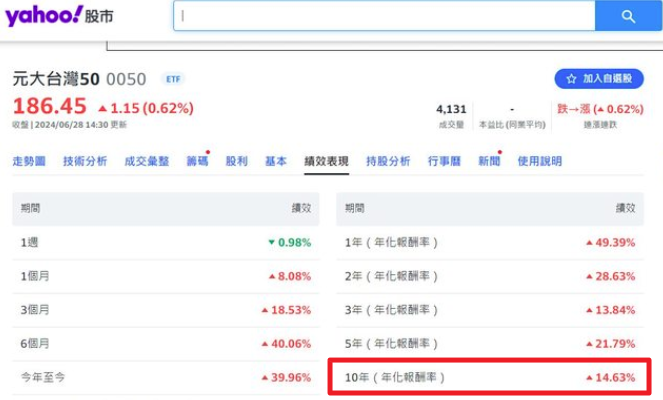This screenshot has height=400, width=663.
Task: Open the 籌碼 tab
Action: coord(197,161)
